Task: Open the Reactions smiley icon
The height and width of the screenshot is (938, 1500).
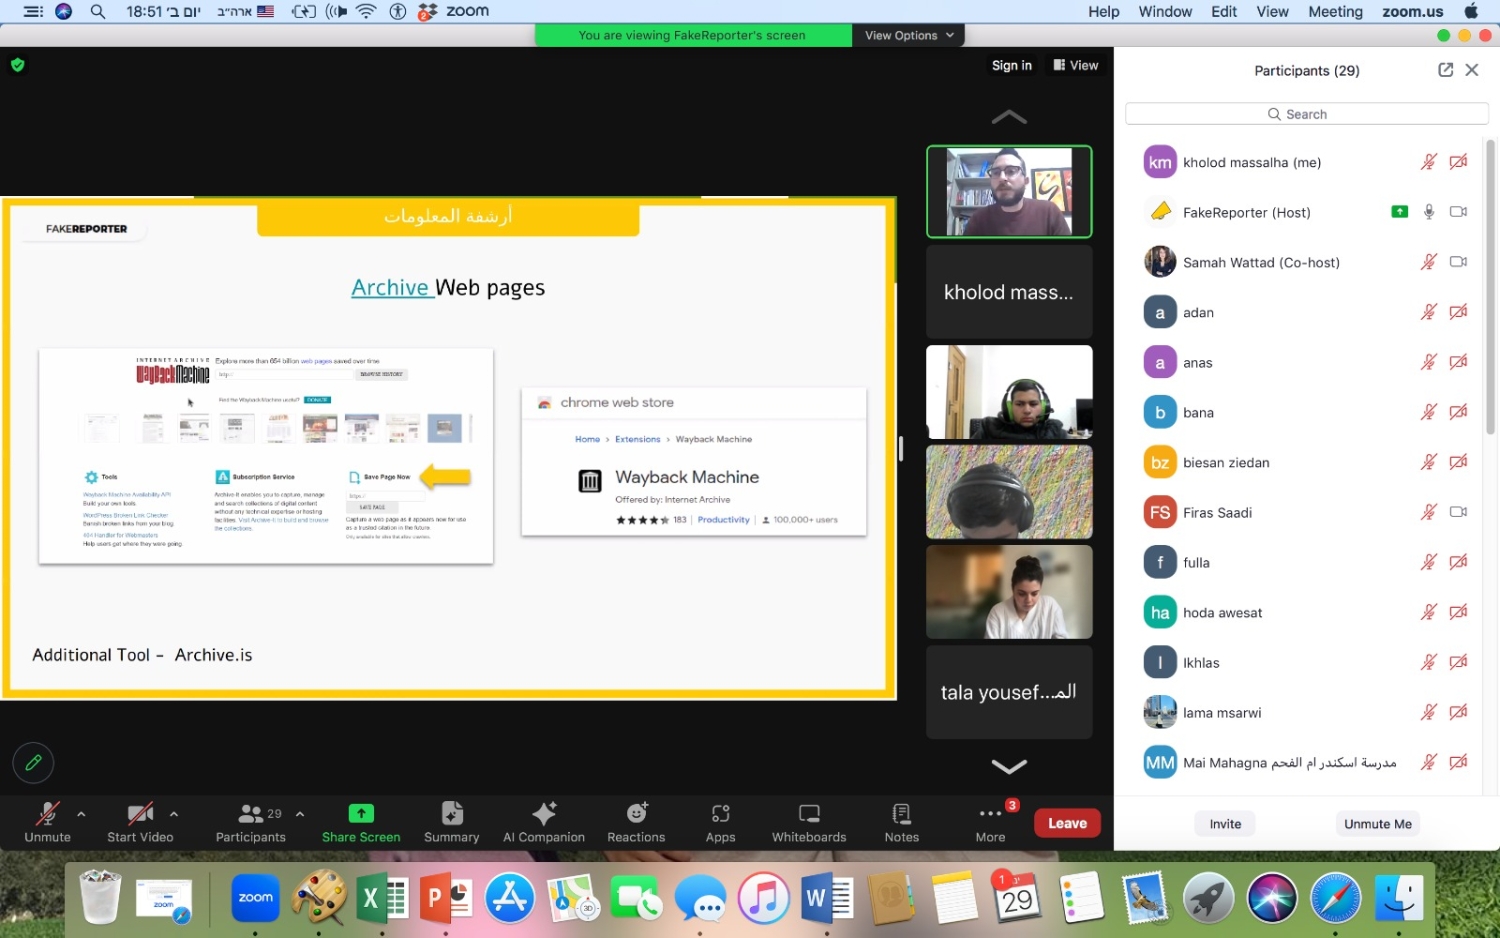Action: point(637,813)
